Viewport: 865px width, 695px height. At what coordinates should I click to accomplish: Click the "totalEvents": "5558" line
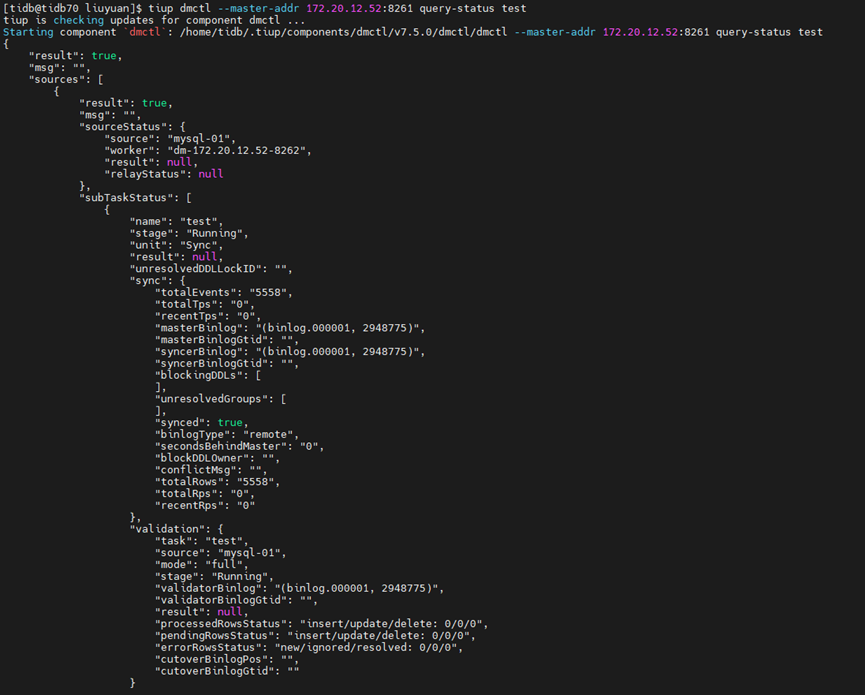224,292
